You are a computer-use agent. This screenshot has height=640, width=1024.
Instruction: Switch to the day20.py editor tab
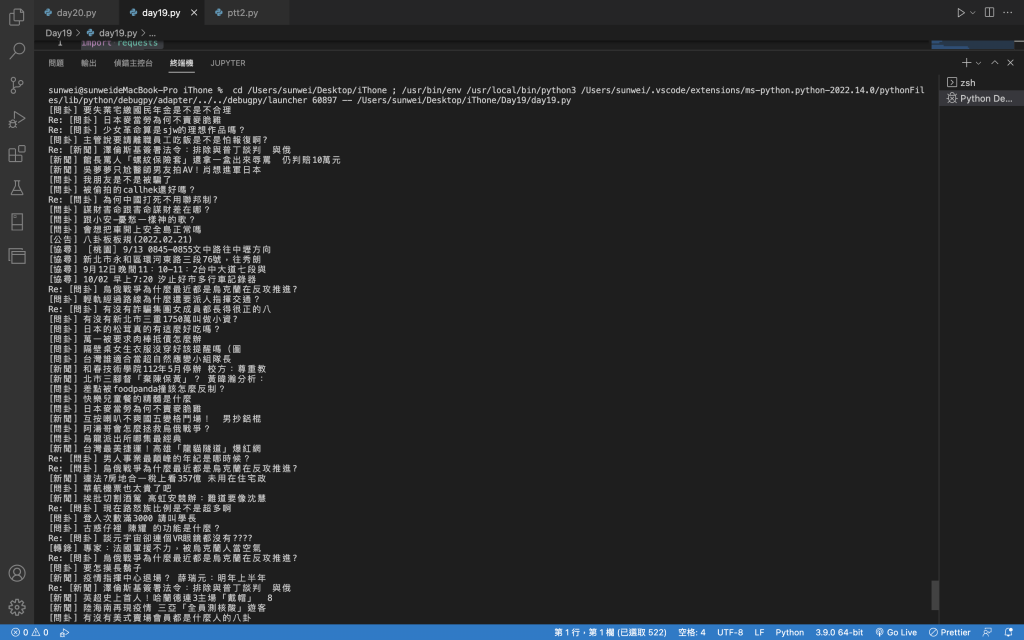point(76,12)
